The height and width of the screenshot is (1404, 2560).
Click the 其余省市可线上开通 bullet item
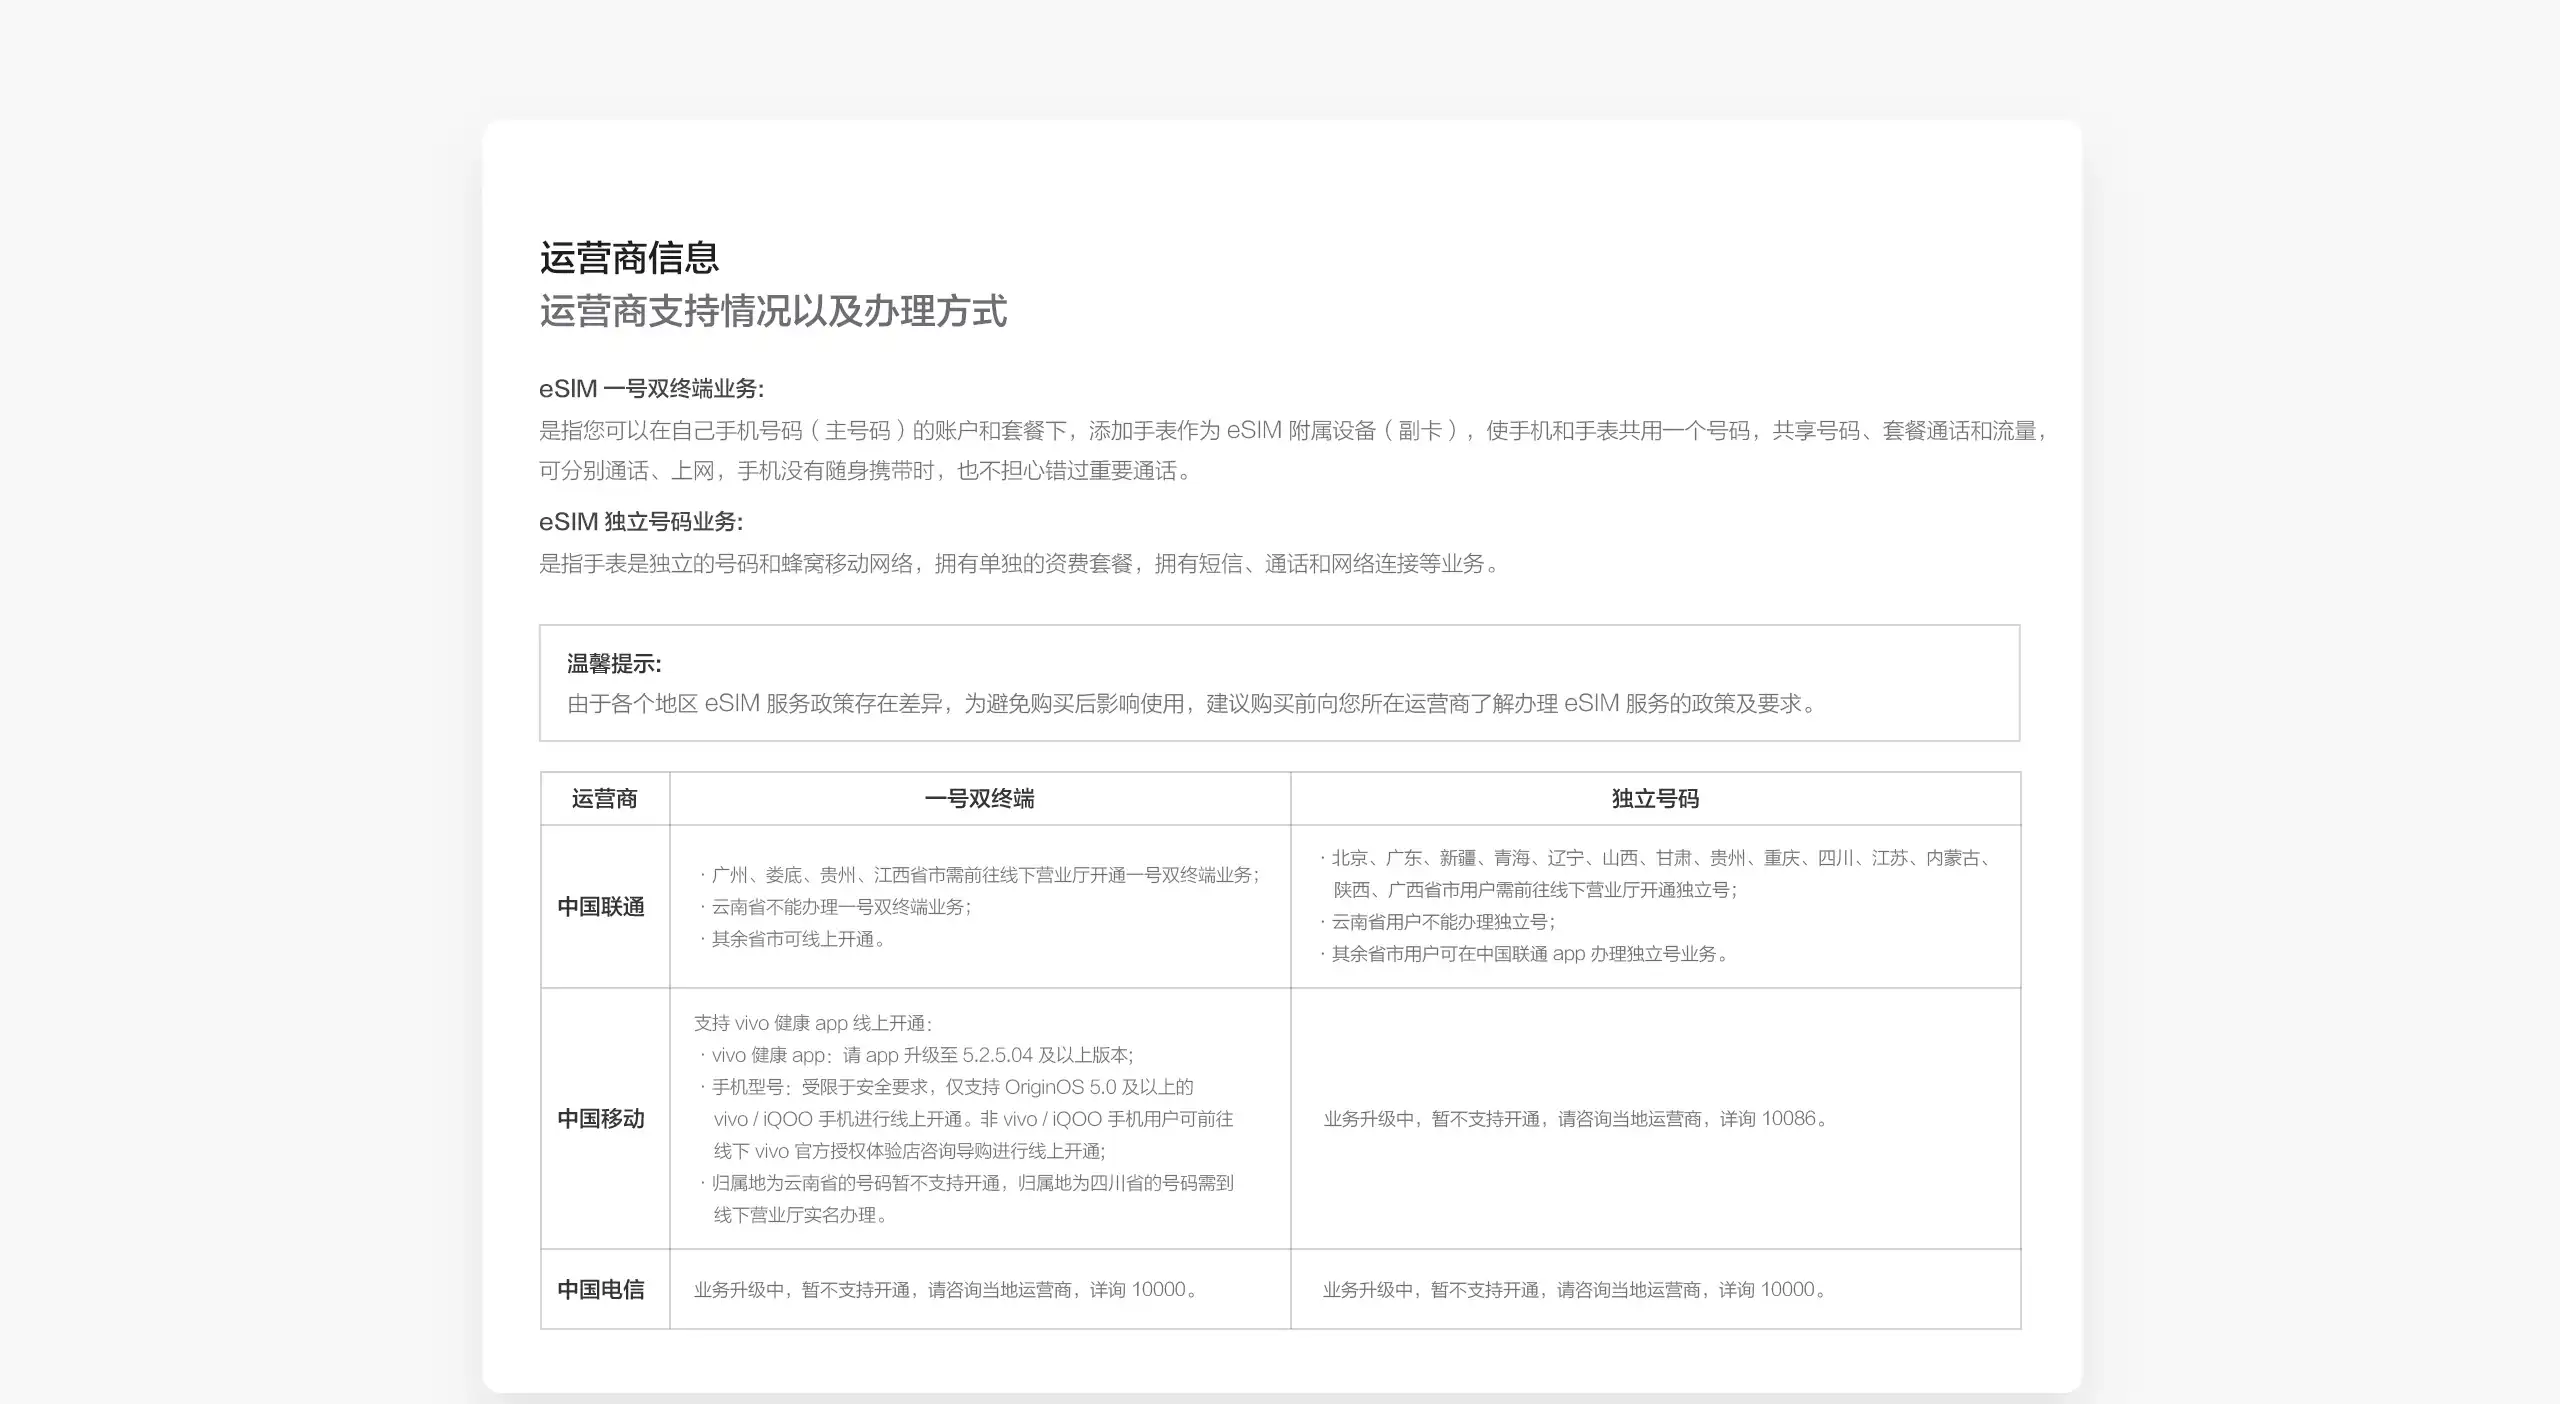[800, 939]
